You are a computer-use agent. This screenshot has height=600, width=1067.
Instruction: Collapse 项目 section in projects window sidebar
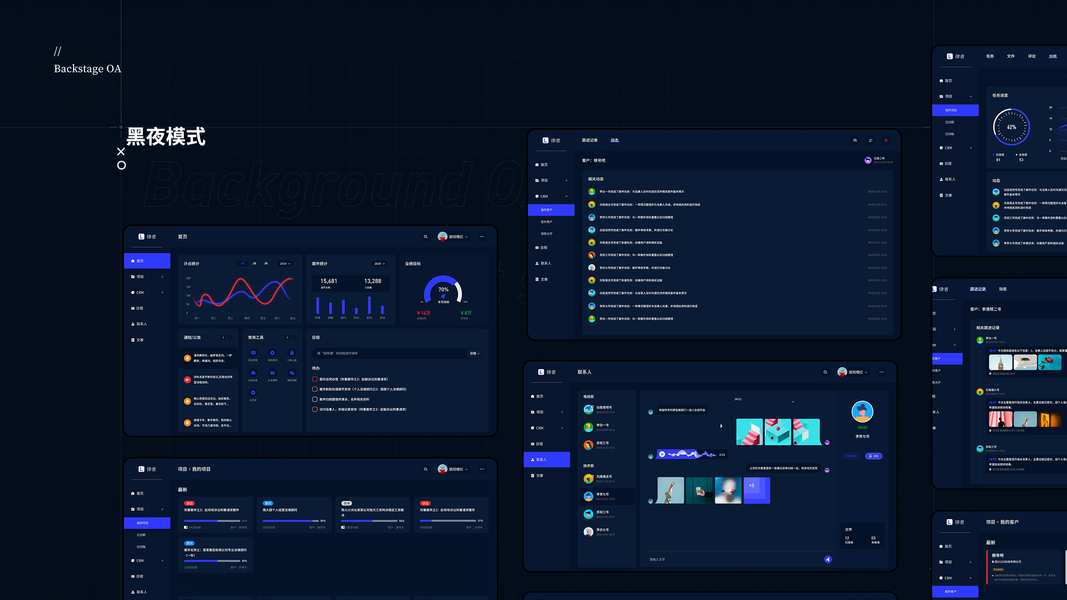point(162,509)
